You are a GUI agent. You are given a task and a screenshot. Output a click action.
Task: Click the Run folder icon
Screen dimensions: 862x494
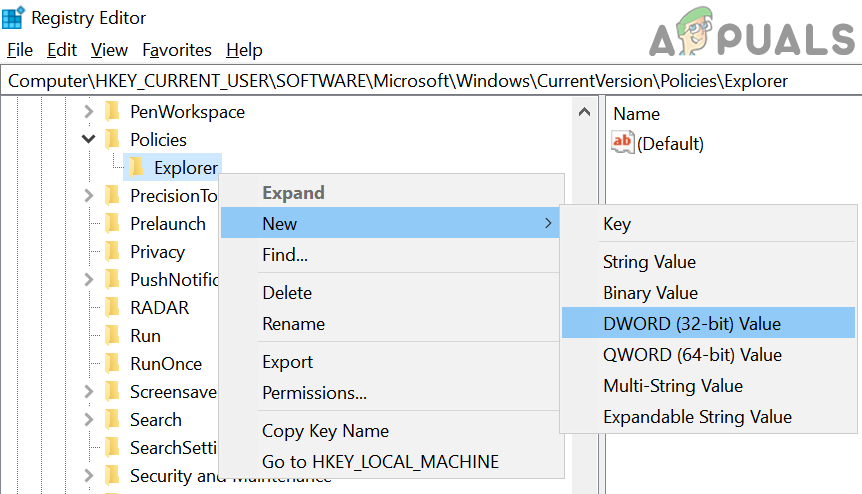point(112,336)
